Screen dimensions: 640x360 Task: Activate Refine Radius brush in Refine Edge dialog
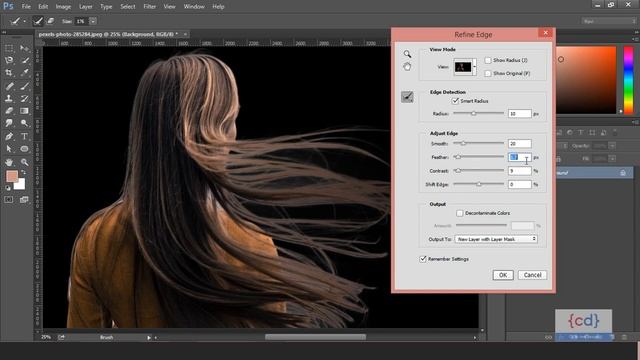(x=407, y=97)
